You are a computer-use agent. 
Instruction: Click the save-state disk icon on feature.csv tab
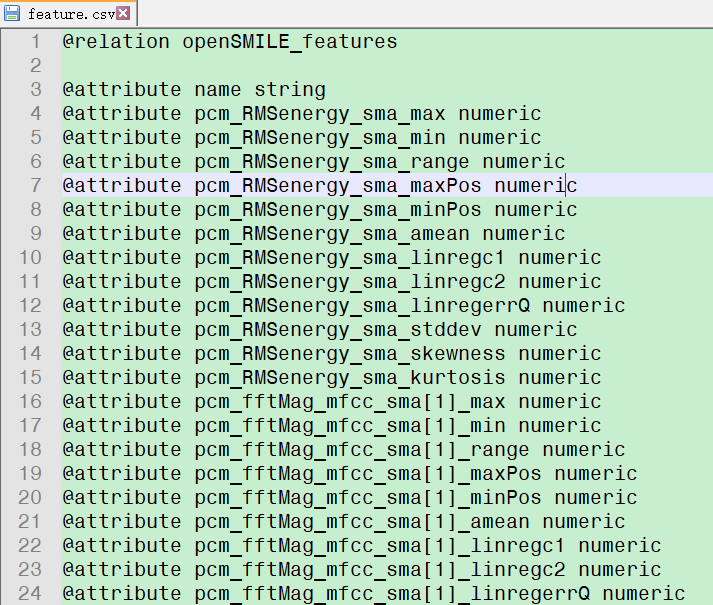pos(12,13)
